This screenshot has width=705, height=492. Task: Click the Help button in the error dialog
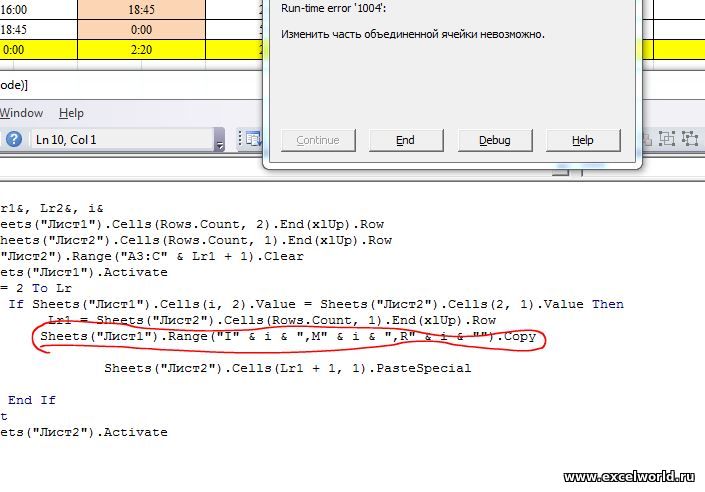(583, 141)
